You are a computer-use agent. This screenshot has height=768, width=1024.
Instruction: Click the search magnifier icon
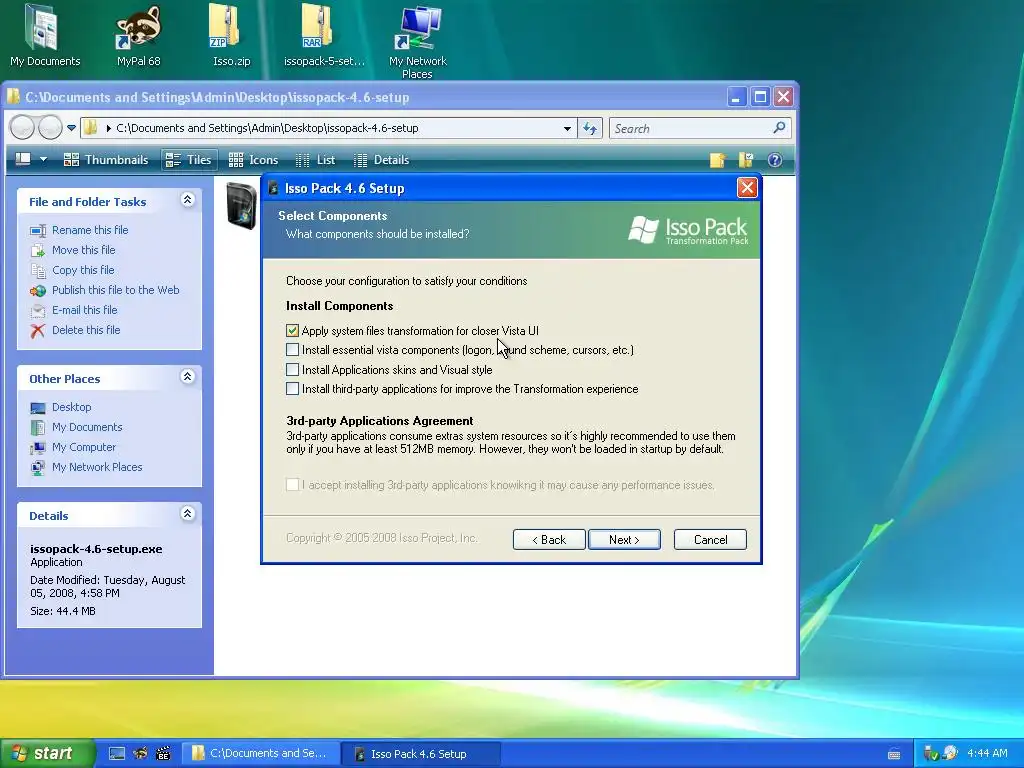click(779, 128)
